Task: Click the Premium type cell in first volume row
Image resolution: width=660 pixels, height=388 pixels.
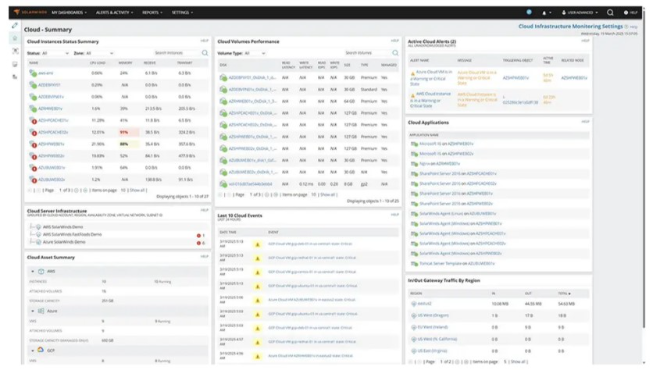Action: 369,78
